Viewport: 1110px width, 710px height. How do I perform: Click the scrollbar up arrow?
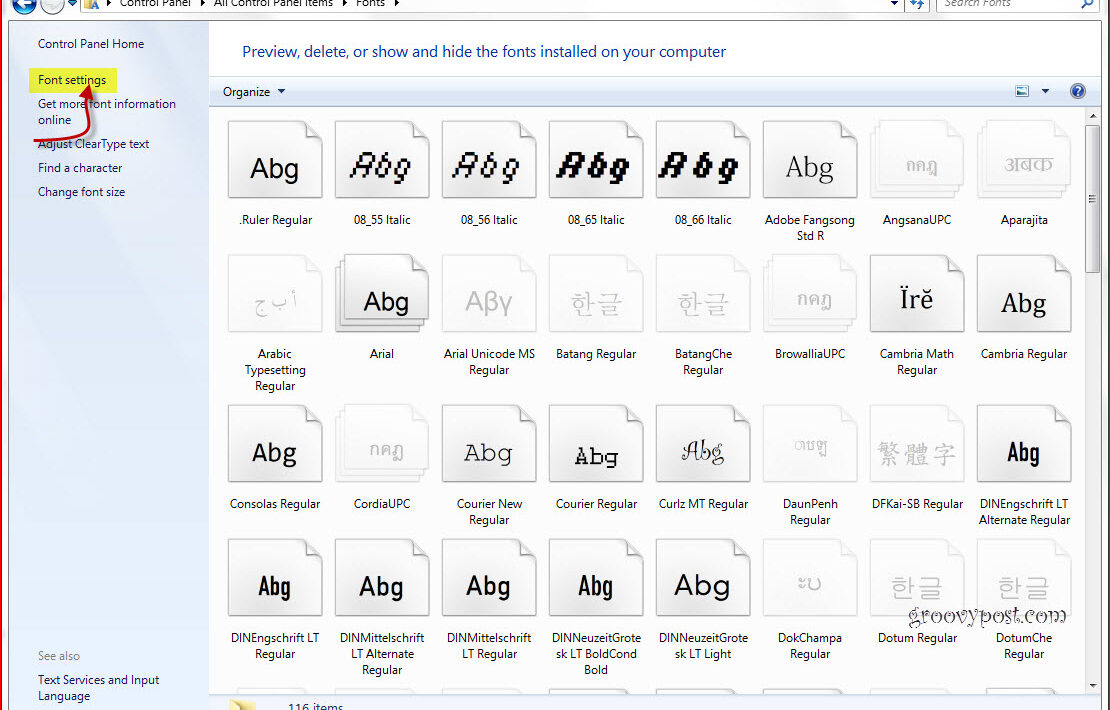[x=1093, y=115]
